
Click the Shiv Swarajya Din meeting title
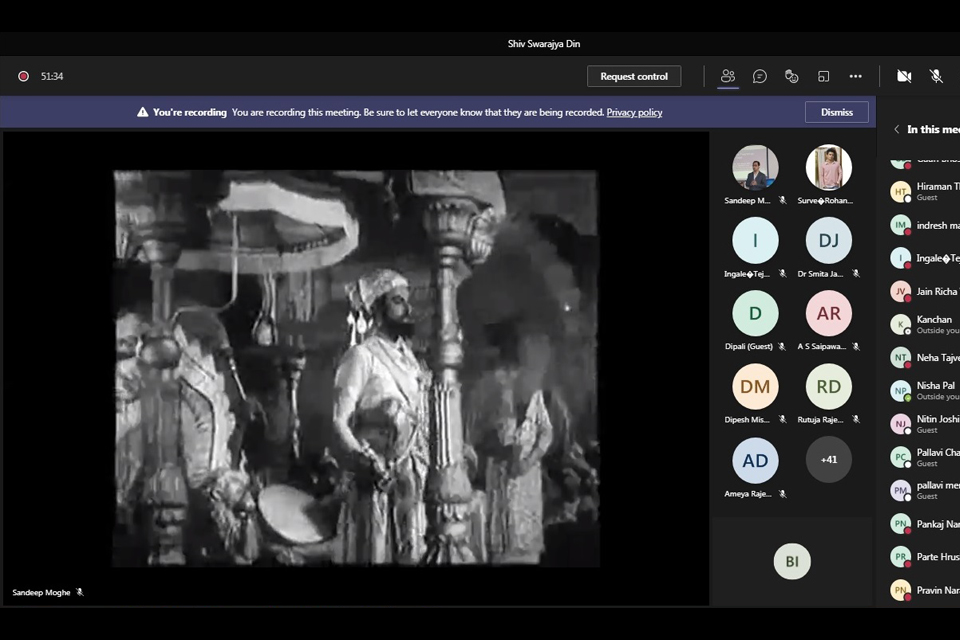[544, 44]
